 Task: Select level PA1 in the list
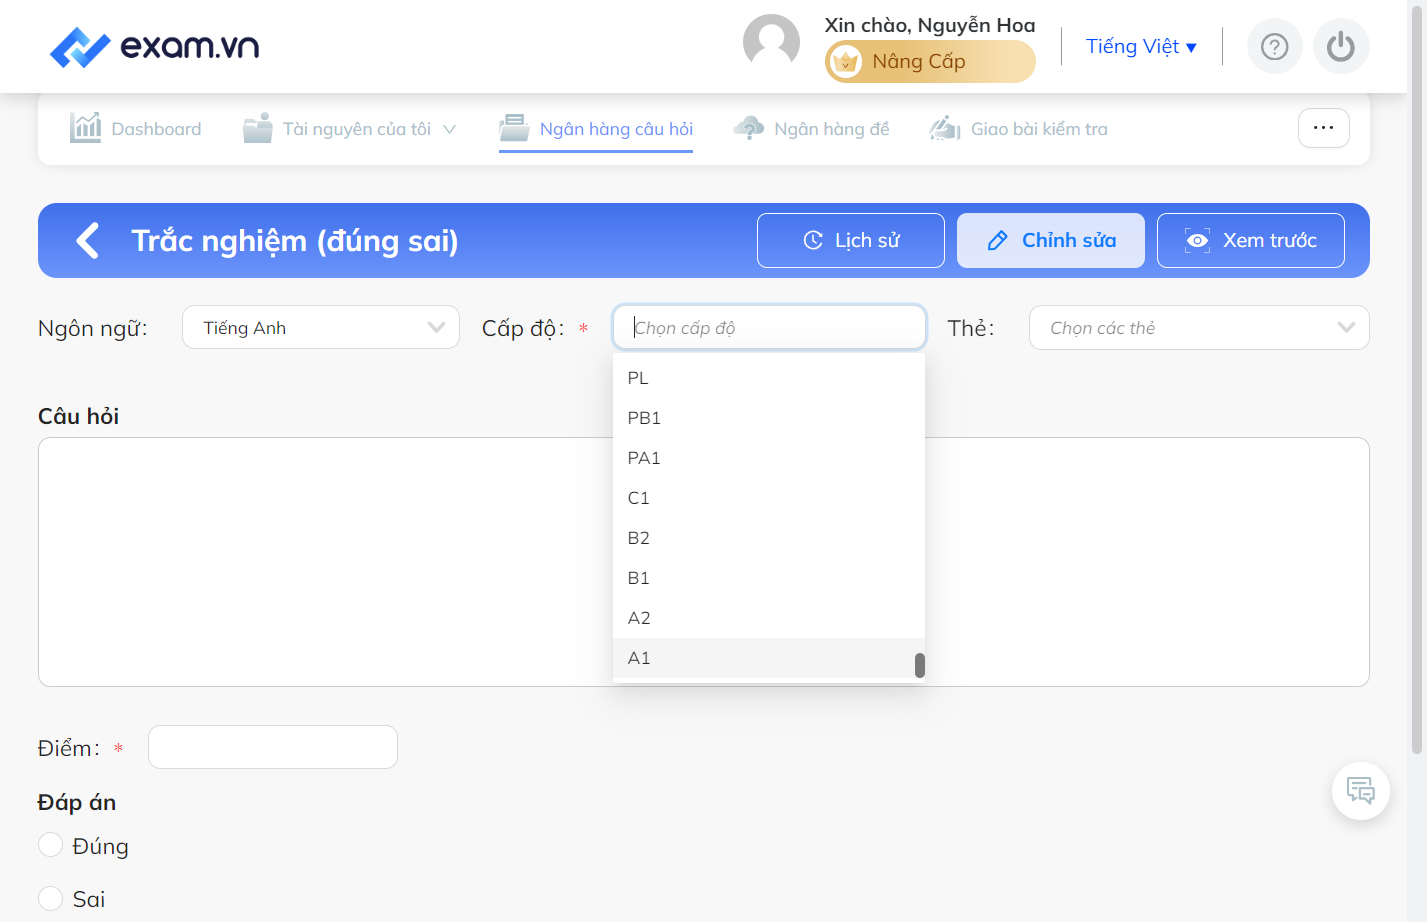768,458
